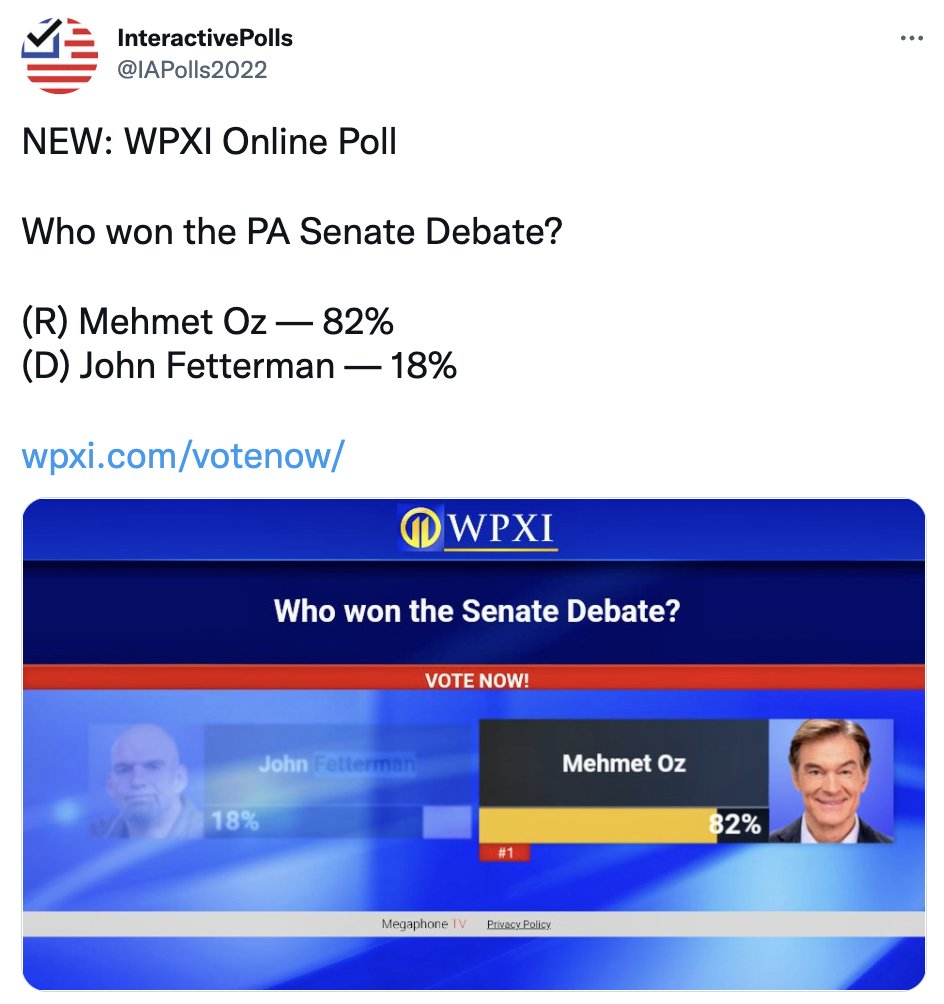Open the tweet's three-dot more menu
Viewport: 944px width, 1004px height.
coord(911,38)
